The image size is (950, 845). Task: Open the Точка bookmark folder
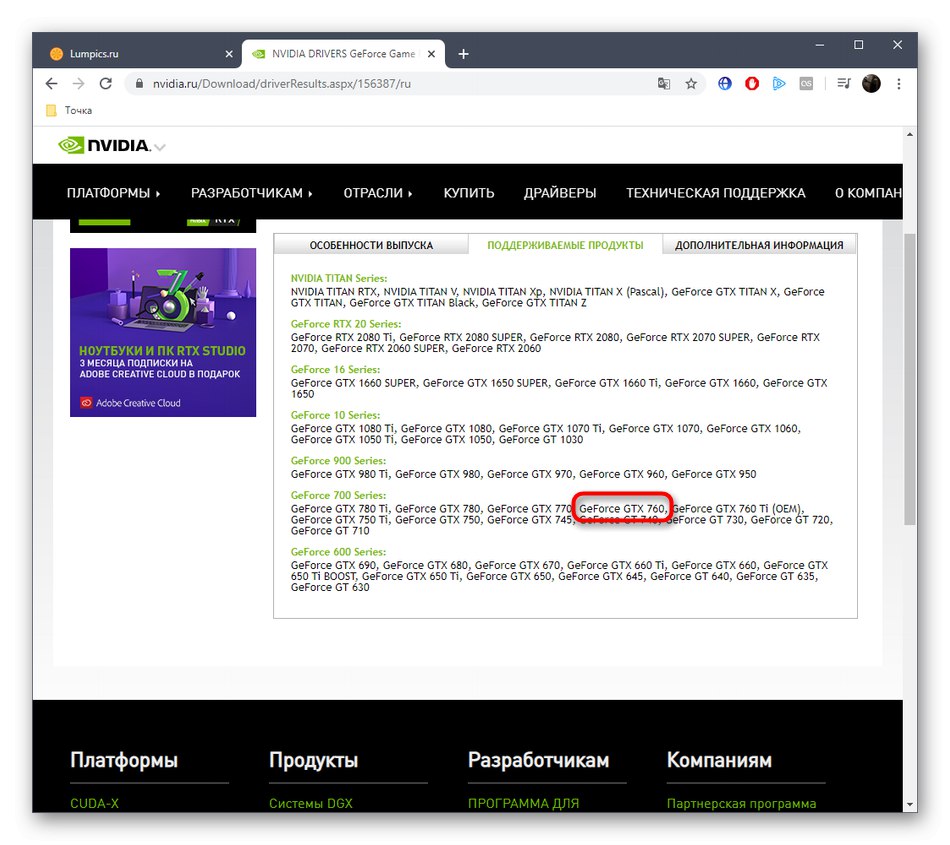[70, 110]
